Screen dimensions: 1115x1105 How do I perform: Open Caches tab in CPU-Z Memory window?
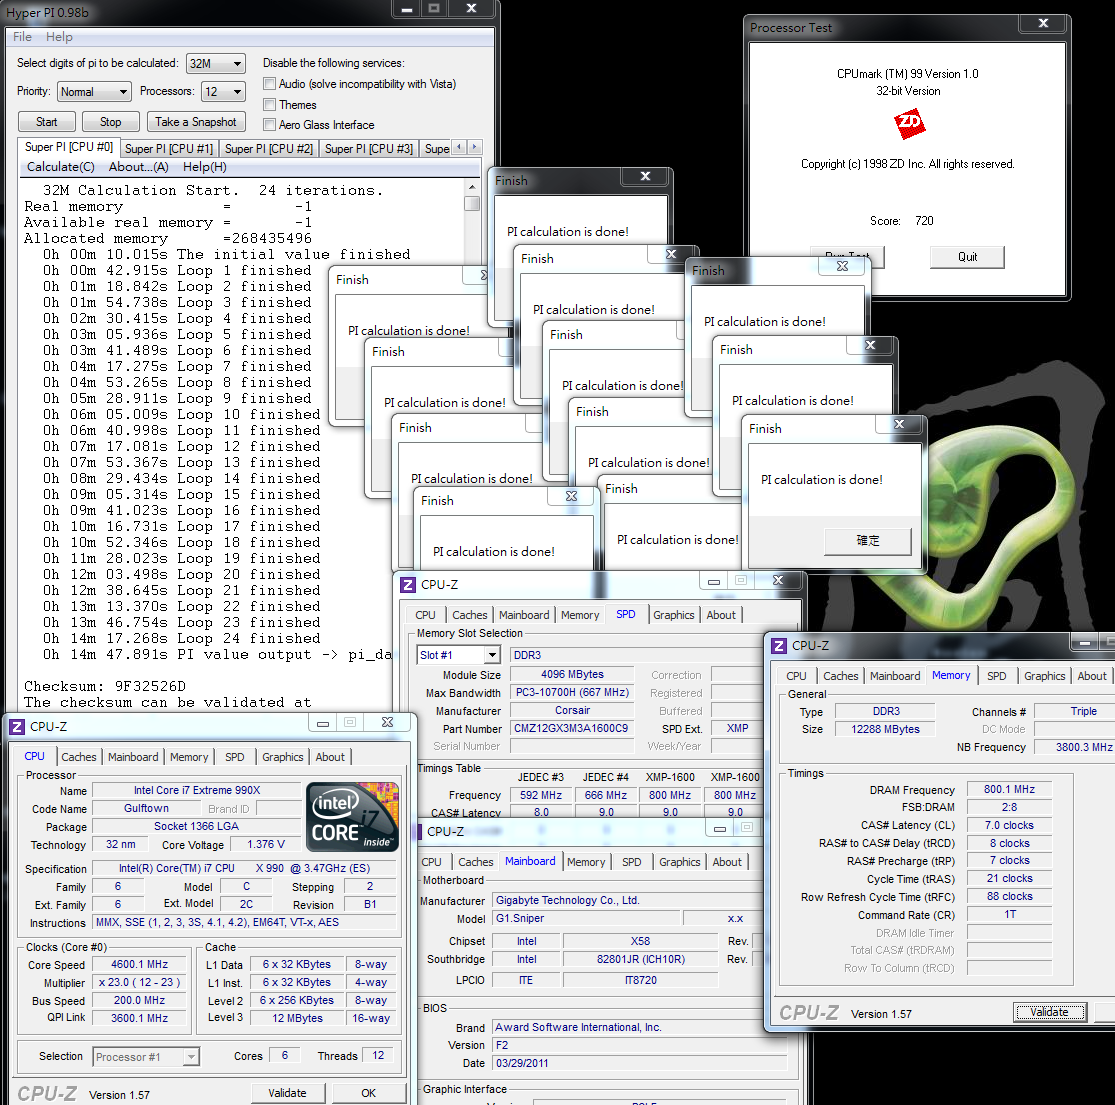841,676
